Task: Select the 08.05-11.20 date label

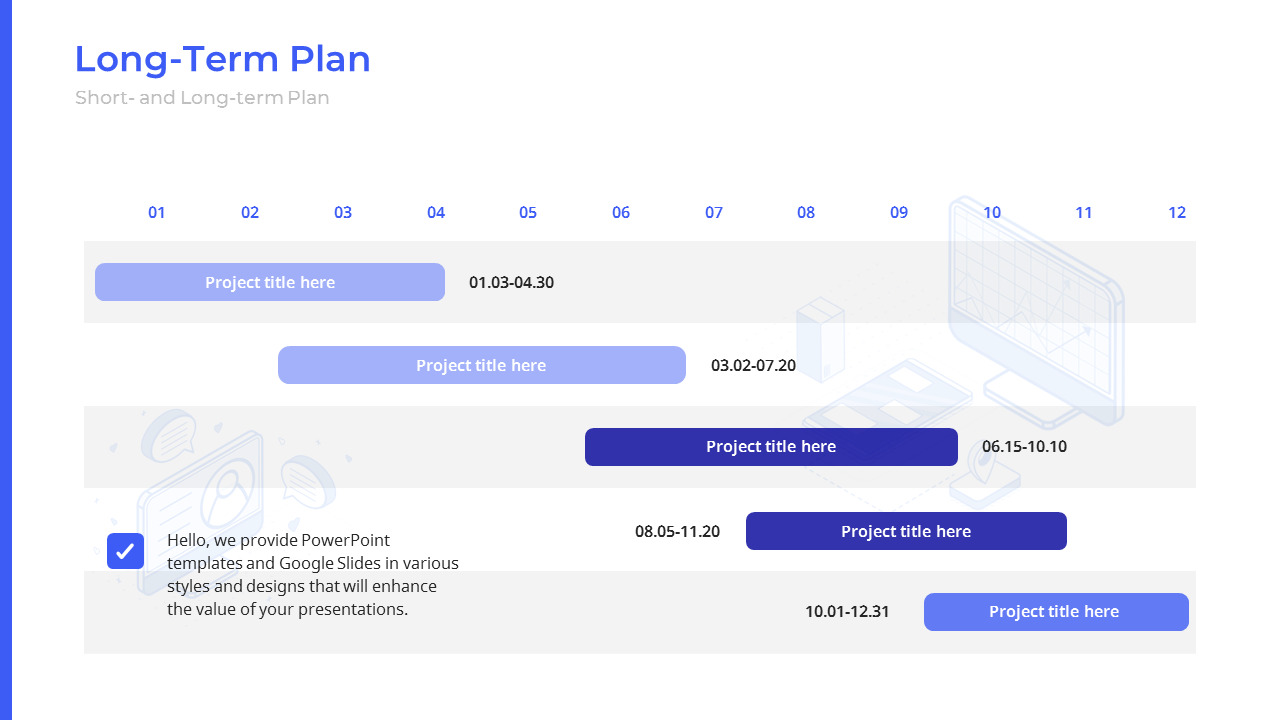Action: [677, 531]
